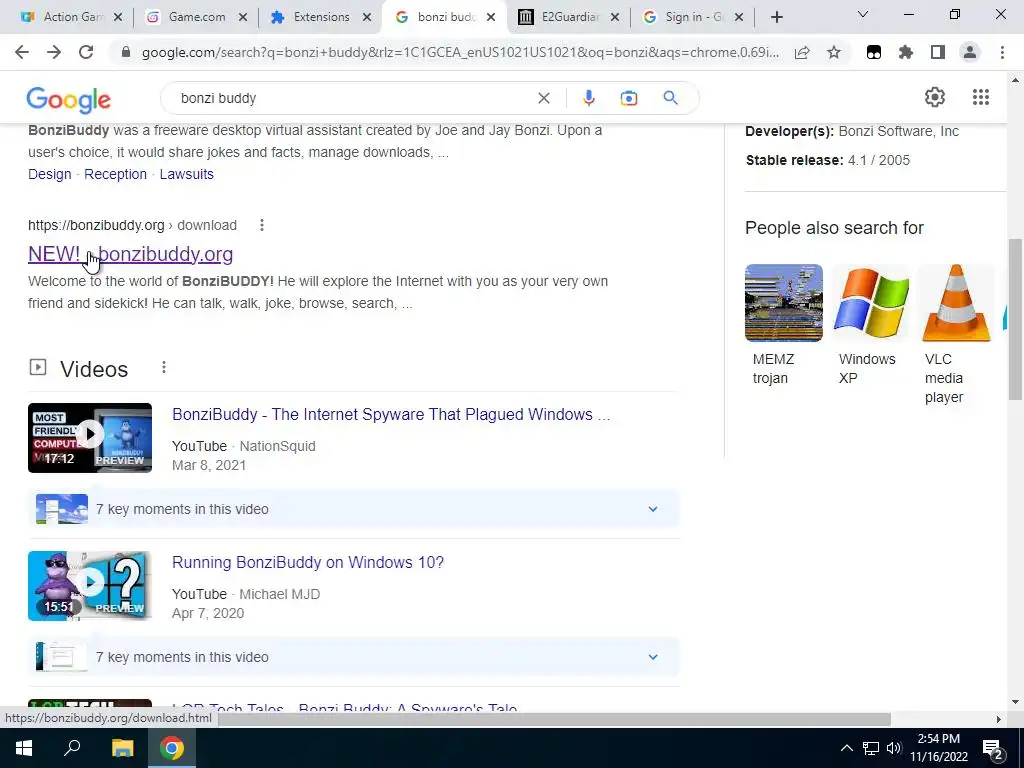Viewport: 1024px width, 768px height.
Task: Open VLC media player related search
Action: 956,334
